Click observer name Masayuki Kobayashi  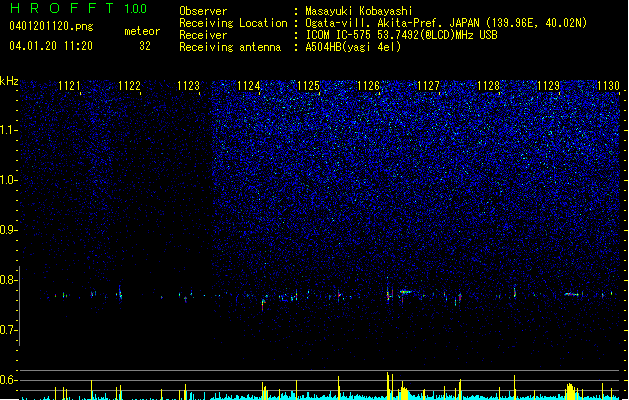coord(359,11)
